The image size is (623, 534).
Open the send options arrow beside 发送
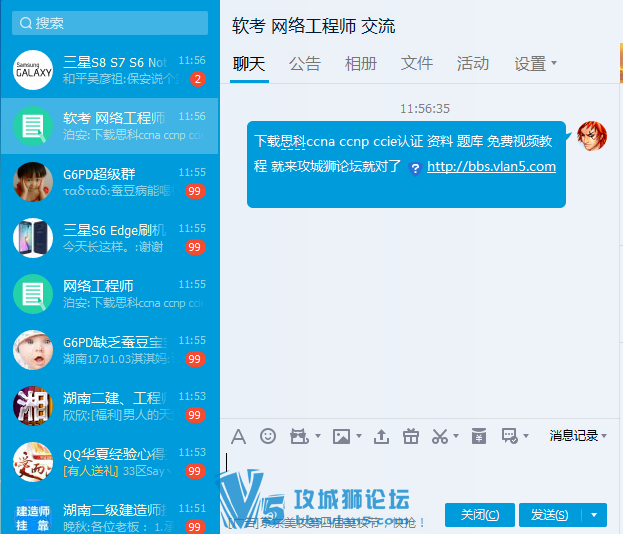[594, 515]
